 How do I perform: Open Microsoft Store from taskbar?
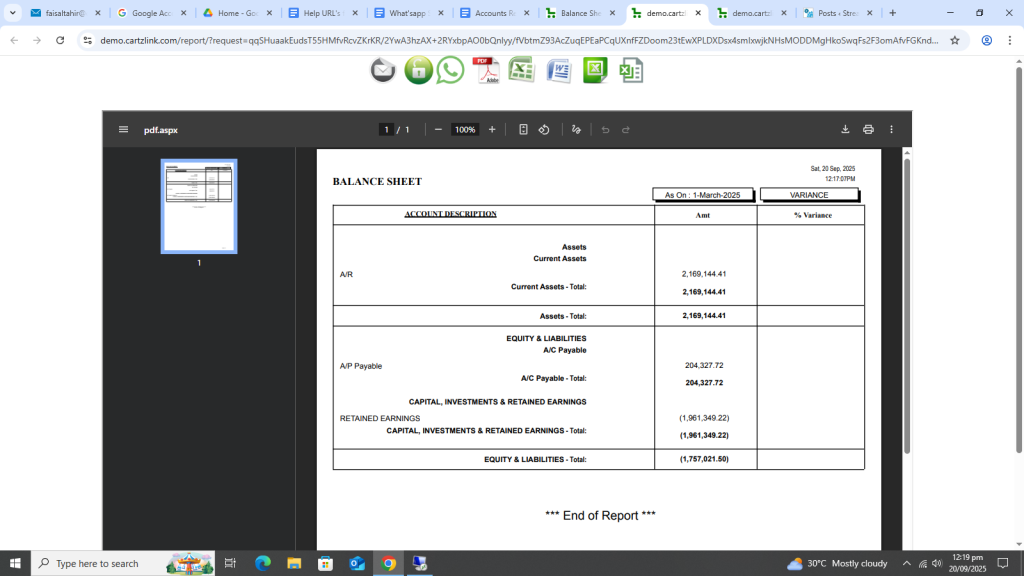click(325, 563)
